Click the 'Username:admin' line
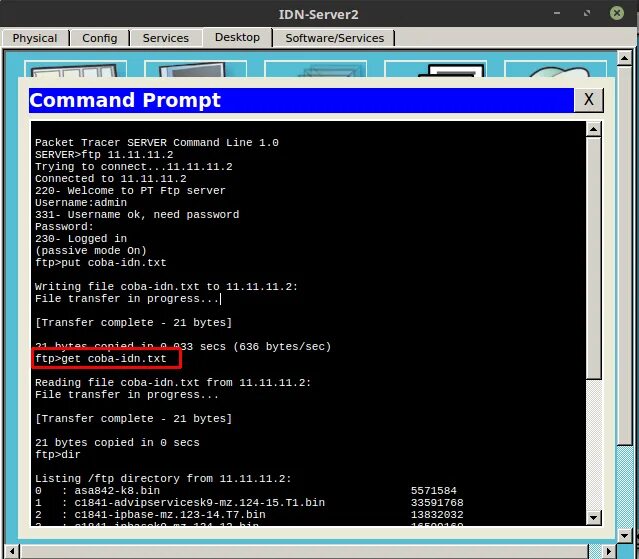The image size is (639, 559). point(81,203)
